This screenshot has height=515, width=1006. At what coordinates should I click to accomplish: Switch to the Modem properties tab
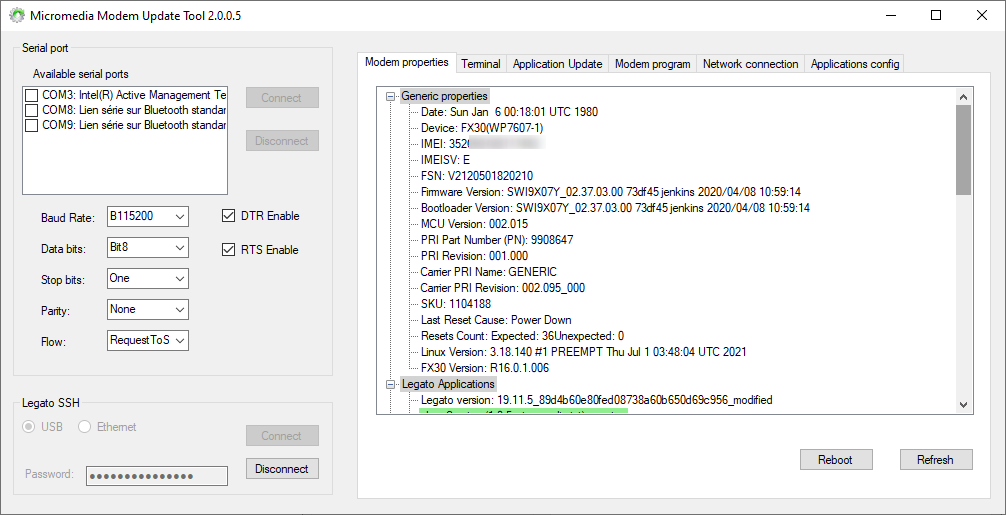407,62
